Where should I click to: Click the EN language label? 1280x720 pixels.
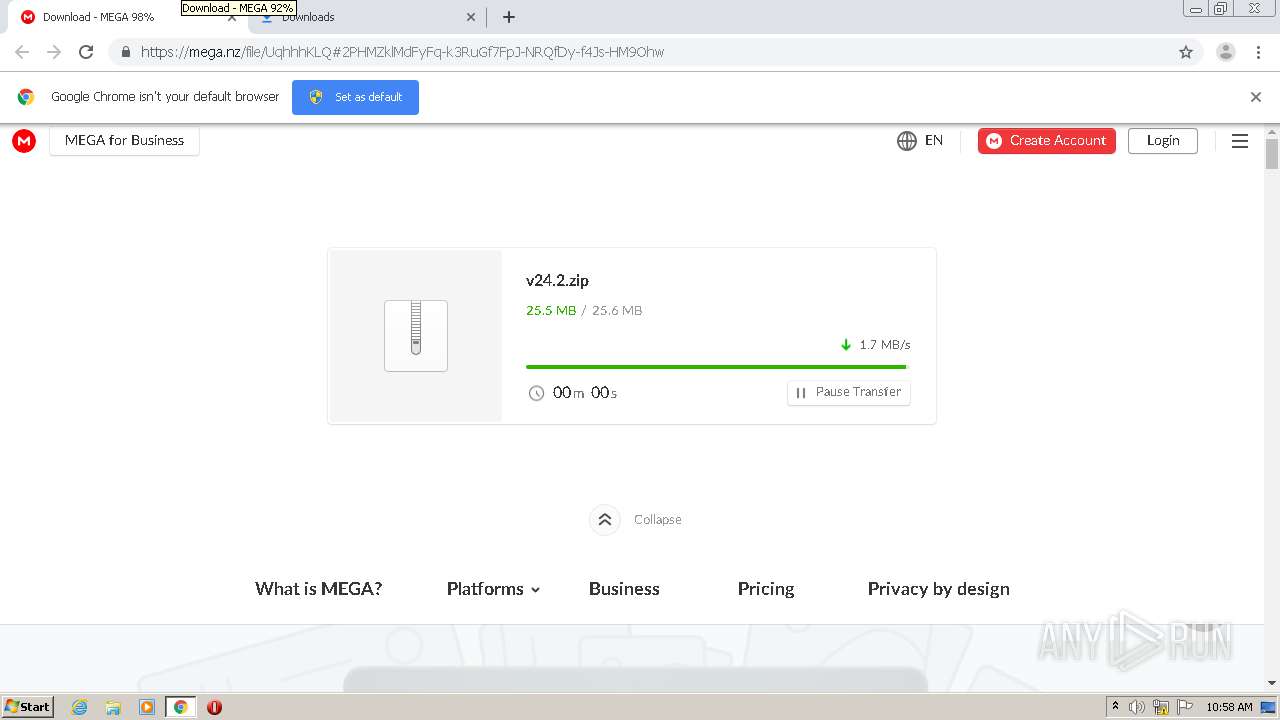pyautogui.click(x=934, y=141)
